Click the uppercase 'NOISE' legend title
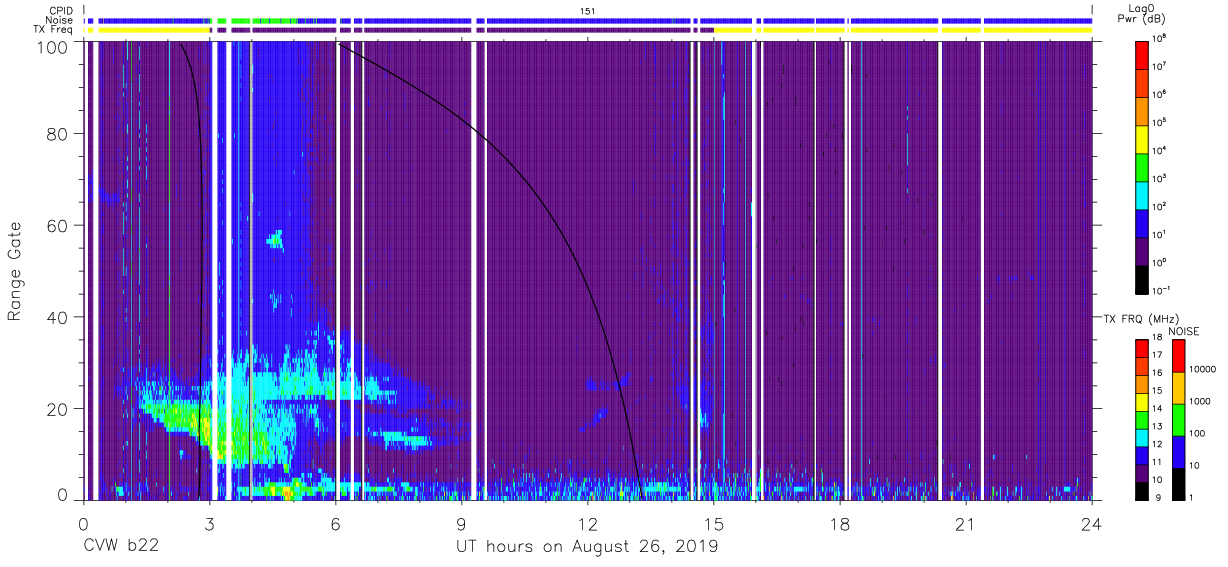 tap(1183, 331)
